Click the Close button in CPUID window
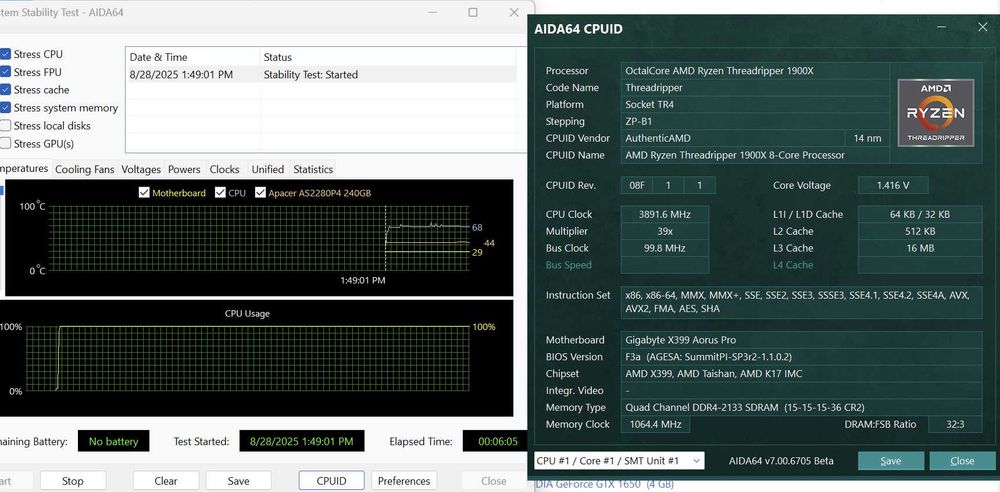Image resolution: width=1000 pixels, height=492 pixels. (x=962, y=461)
